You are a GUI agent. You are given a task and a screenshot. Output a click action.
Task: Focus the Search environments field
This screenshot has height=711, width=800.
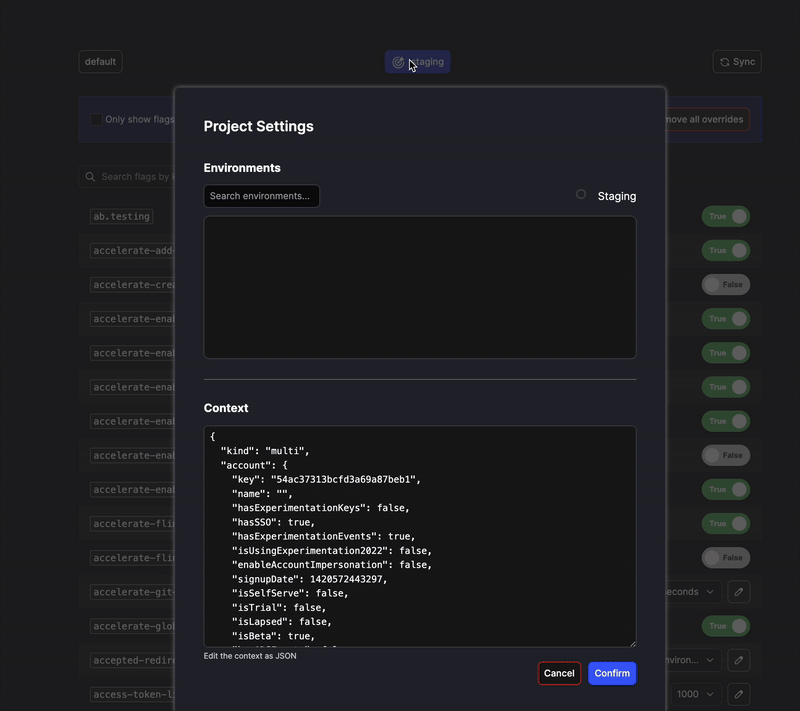[262, 196]
